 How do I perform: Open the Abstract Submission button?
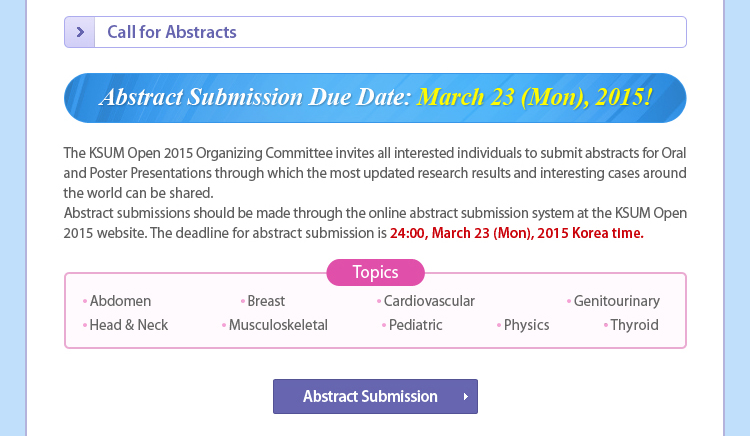click(x=375, y=396)
